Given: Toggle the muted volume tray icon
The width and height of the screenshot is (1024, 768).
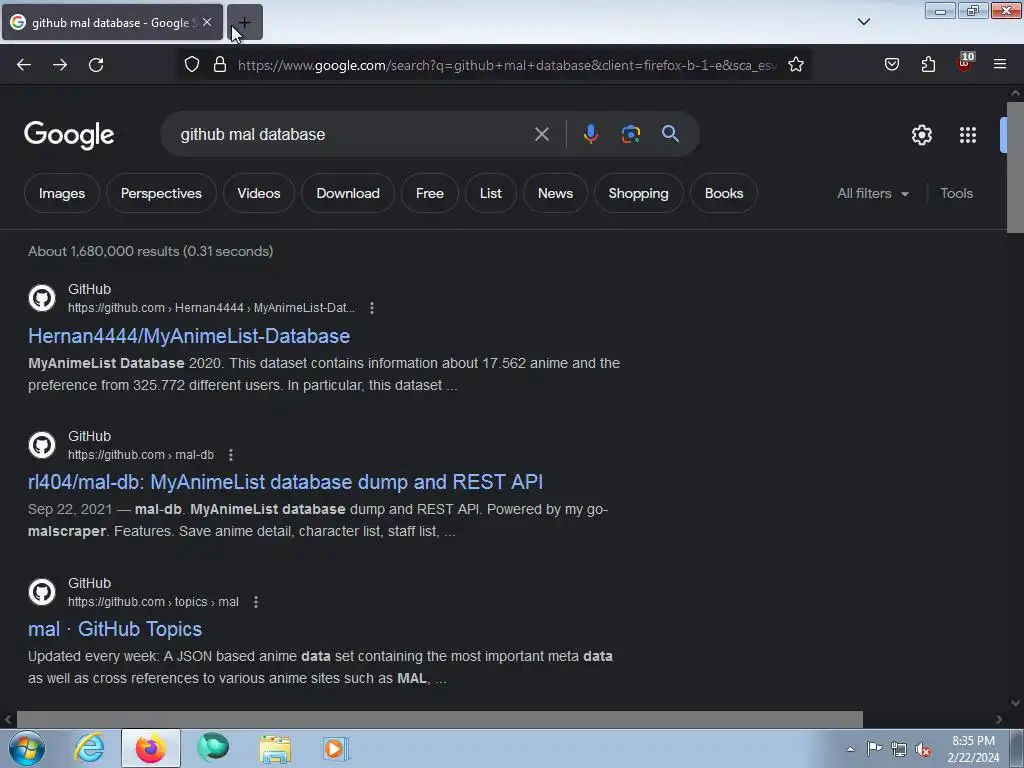Looking at the screenshot, I should pyautogui.click(x=923, y=750).
